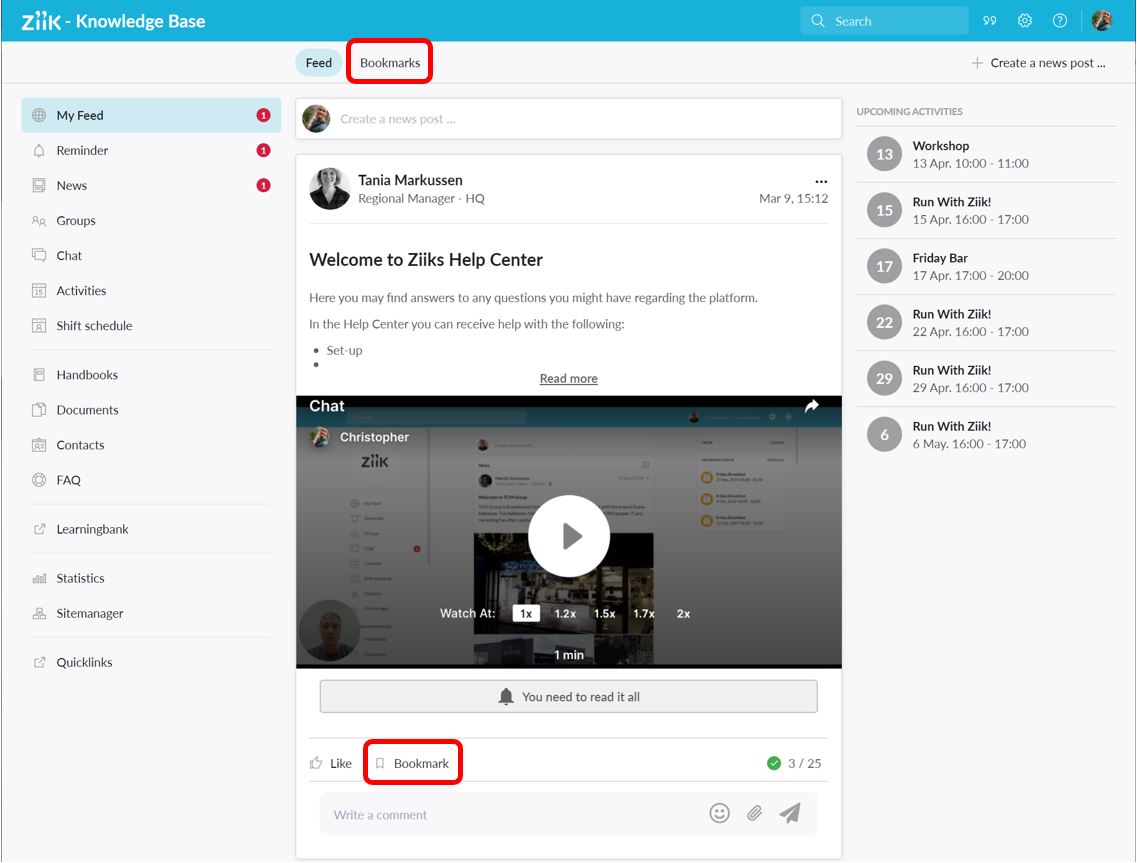1137x863 pixels.
Task: Open Tania Markussen's profile photo
Action: pyautogui.click(x=330, y=189)
